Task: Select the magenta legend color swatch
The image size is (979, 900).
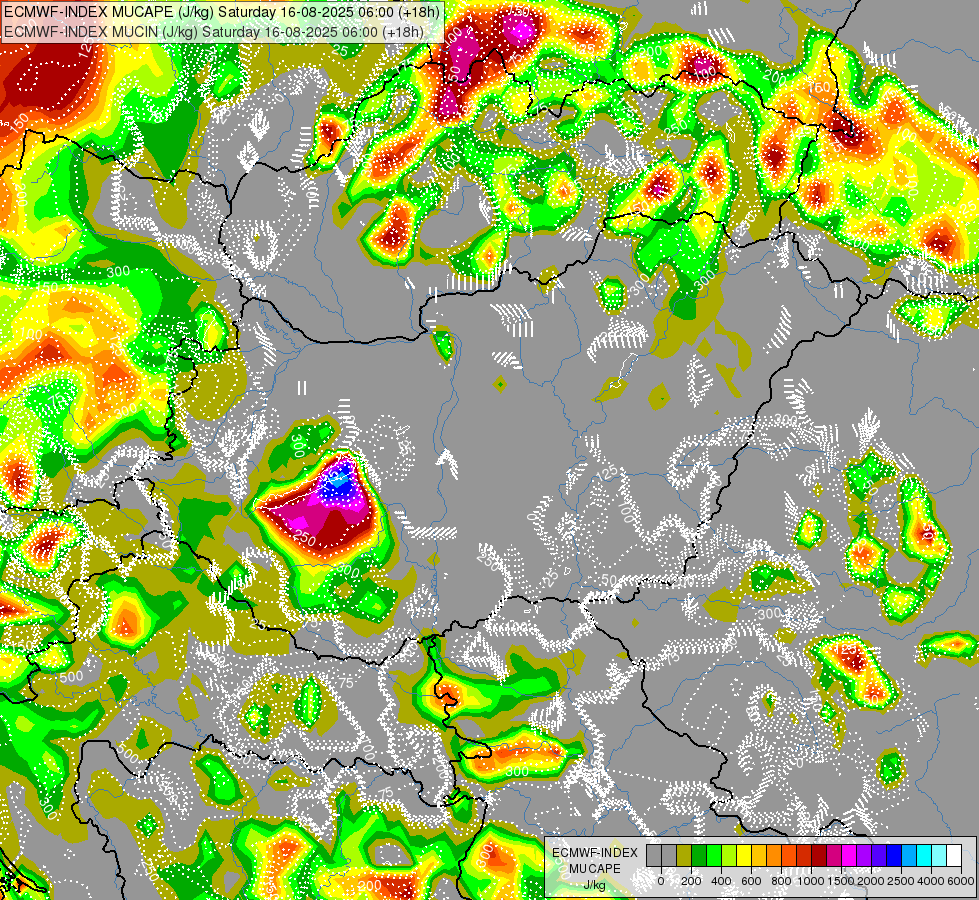Action: point(850,855)
